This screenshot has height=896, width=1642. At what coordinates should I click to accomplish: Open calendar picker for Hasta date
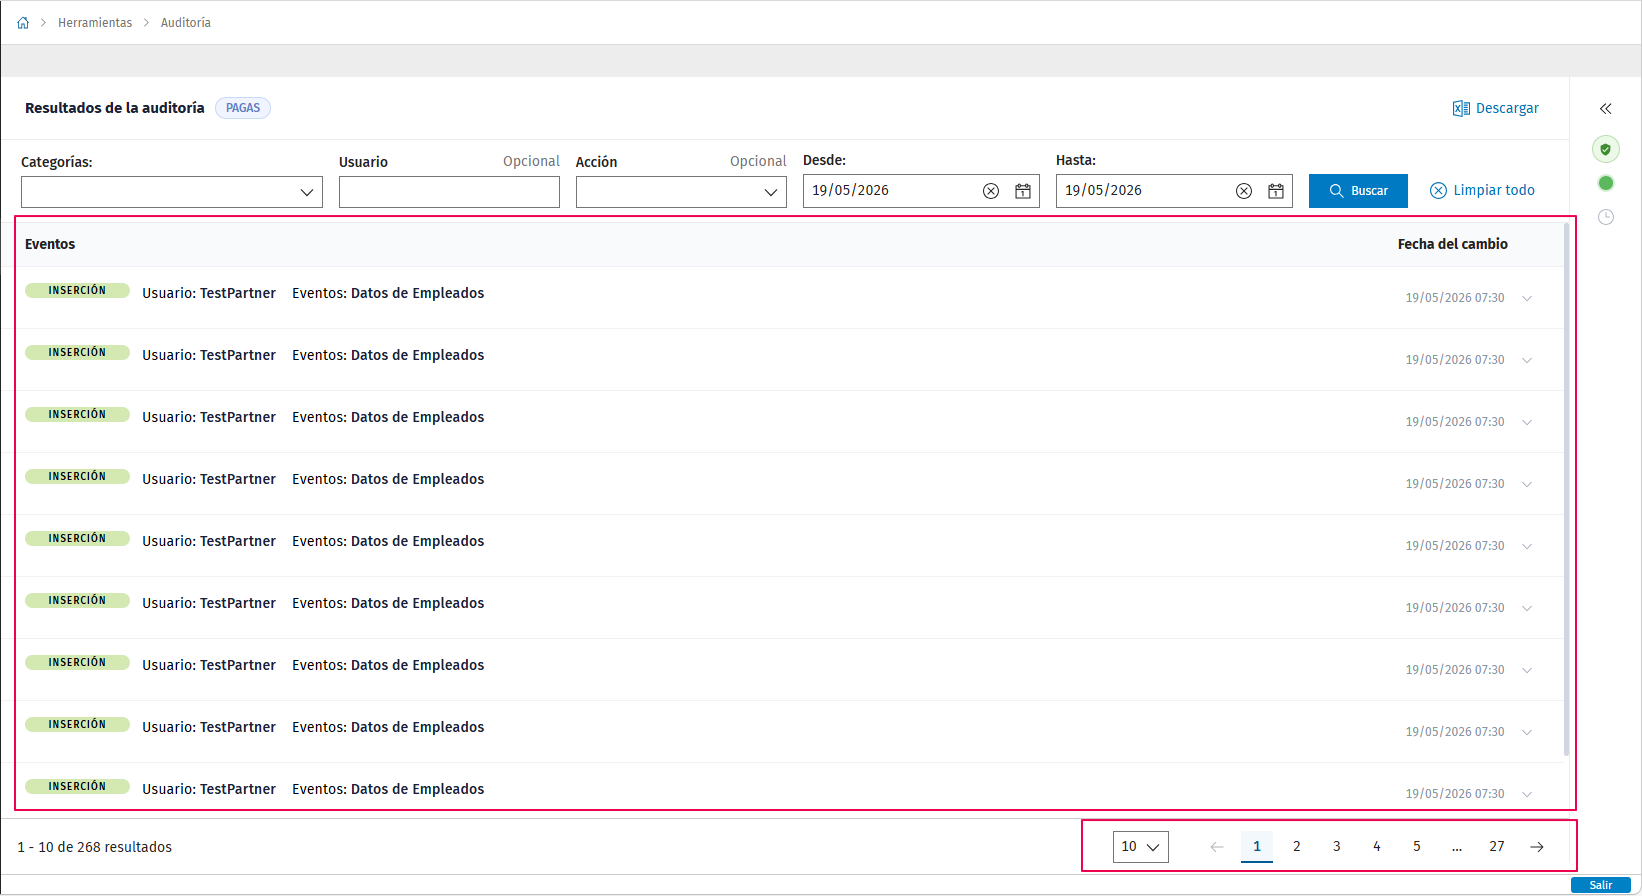tap(1276, 191)
